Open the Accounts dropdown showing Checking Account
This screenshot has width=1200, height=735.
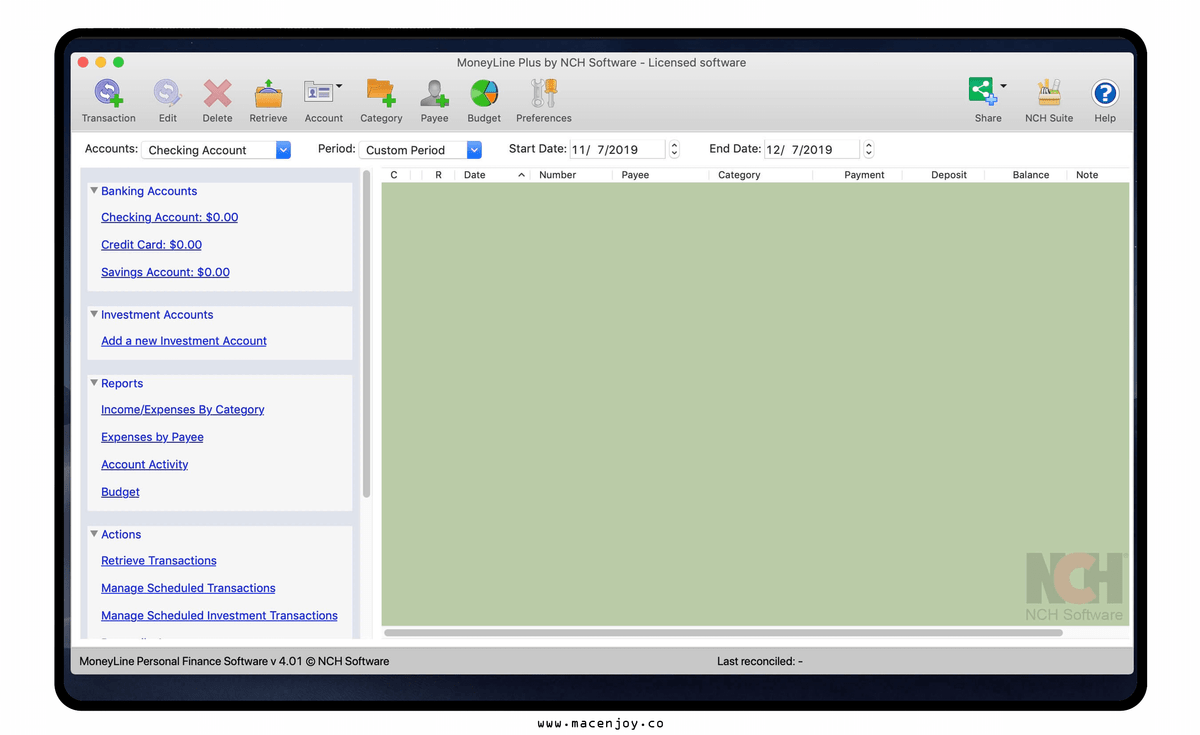pos(216,150)
